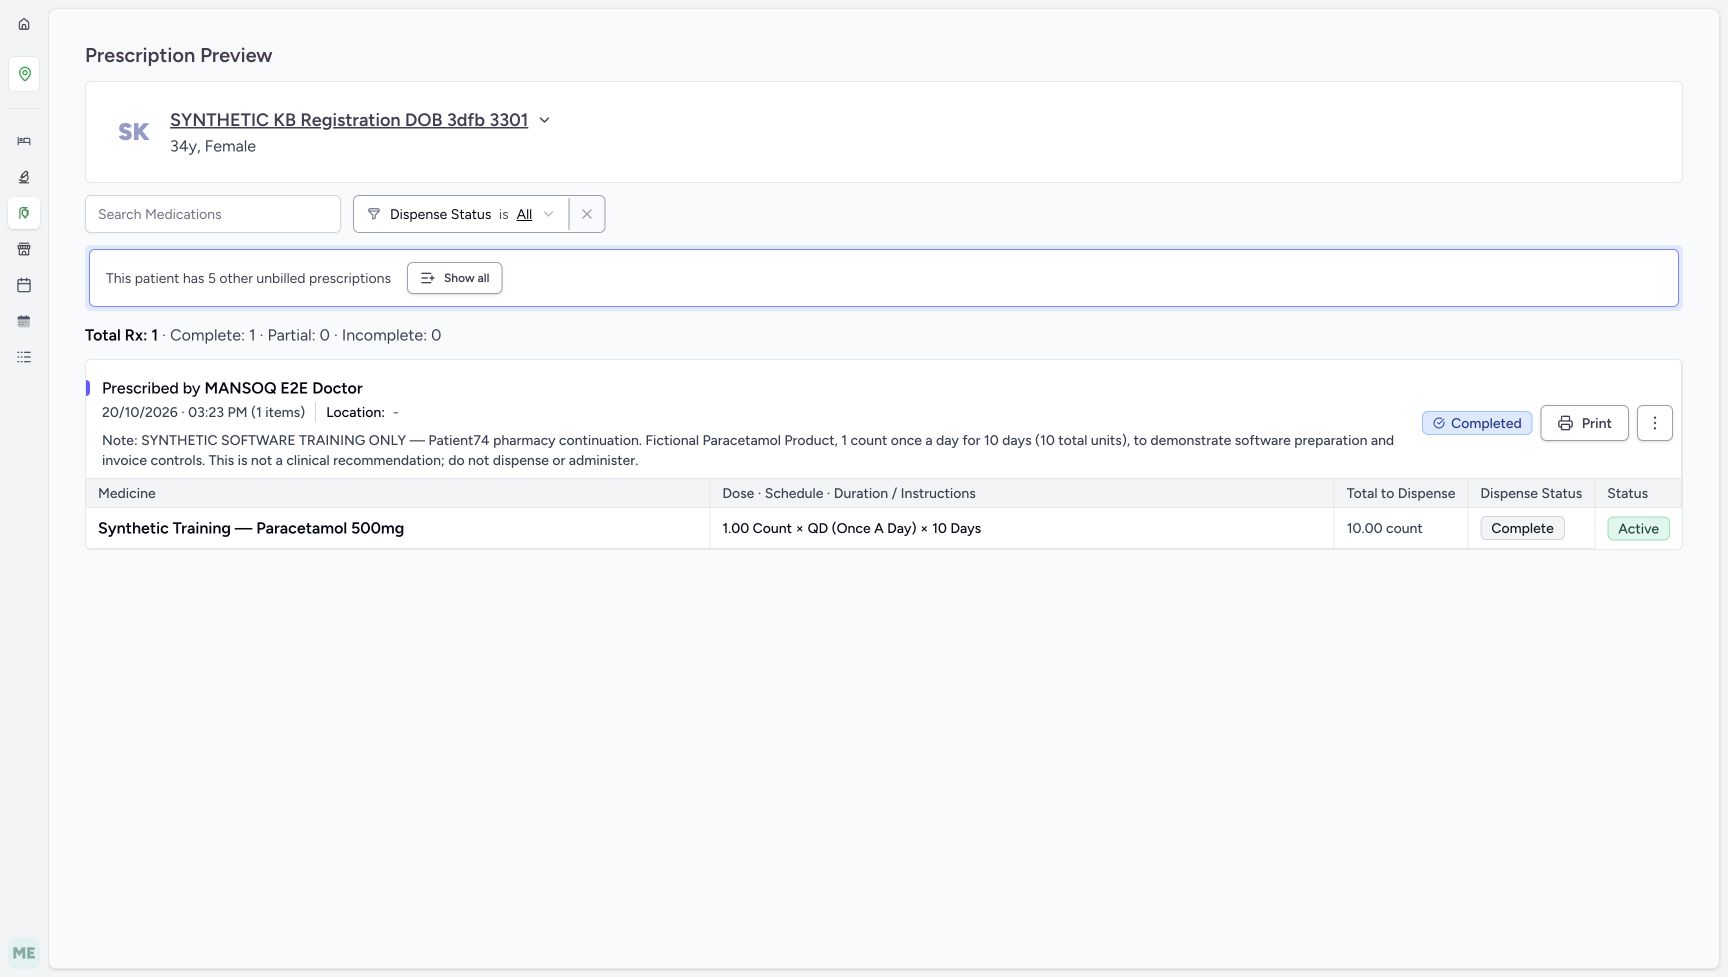Click Prescribed by MANSOQ E2E Doctor
1728x977 pixels.
(x=232, y=388)
